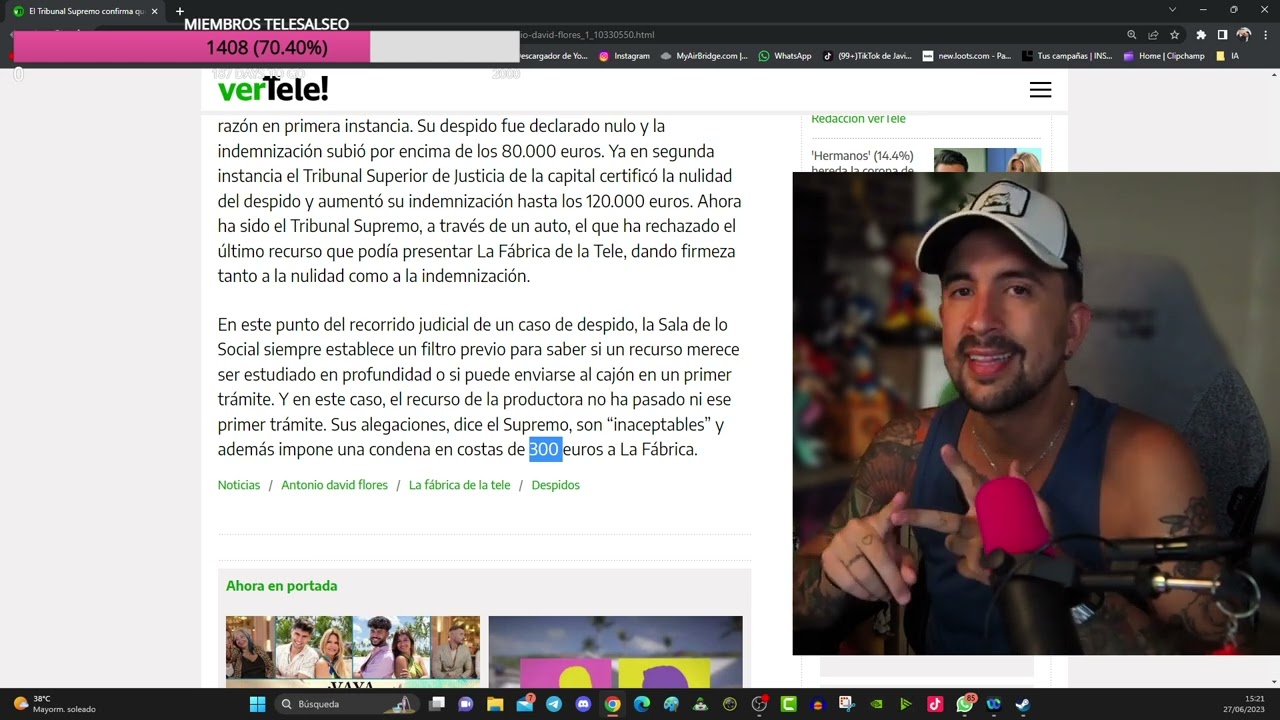Open the Noticias tag link

click(x=239, y=485)
